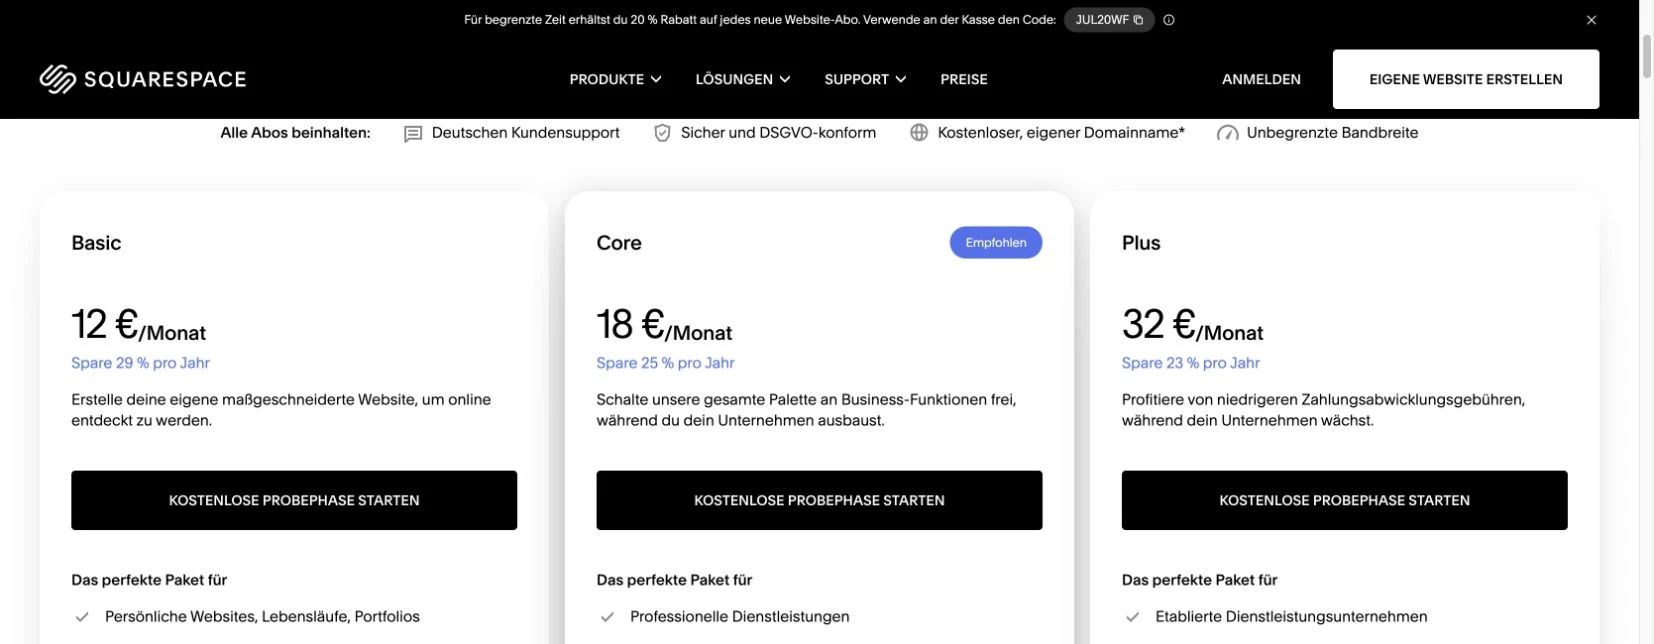Click the Plus plan title
Image resolution: width=1654 pixels, height=644 pixels.
(1141, 243)
